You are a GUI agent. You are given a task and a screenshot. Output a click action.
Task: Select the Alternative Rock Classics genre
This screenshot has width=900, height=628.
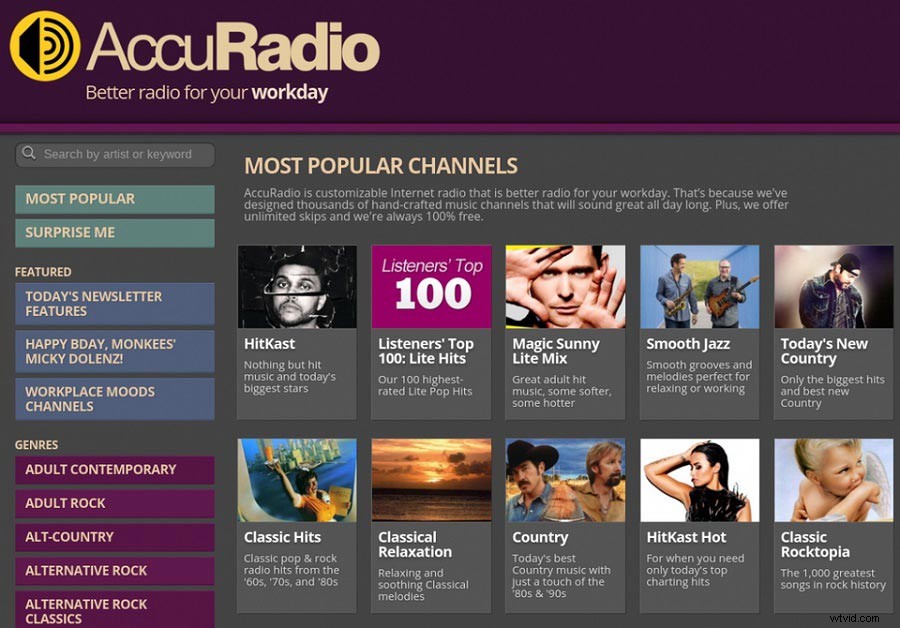(x=114, y=608)
